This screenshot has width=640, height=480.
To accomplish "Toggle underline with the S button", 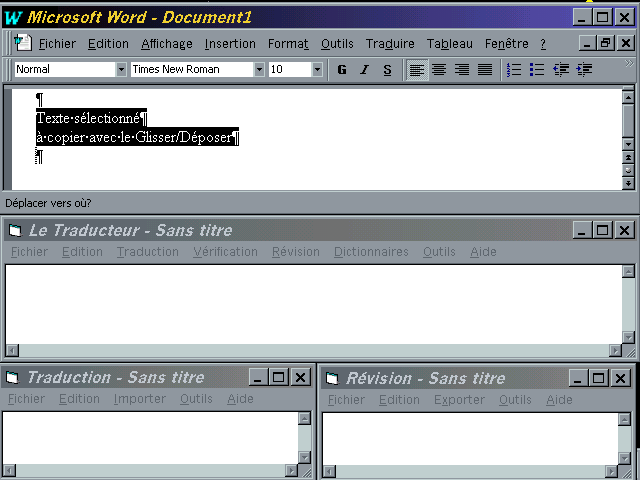I will (387, 70).
